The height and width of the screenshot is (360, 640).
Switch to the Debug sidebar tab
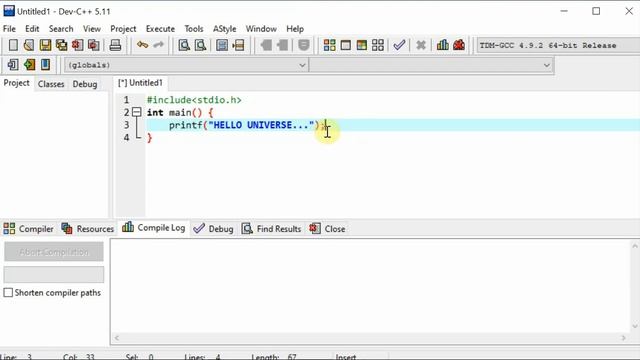pyautogui.click(x=85, y=84)
